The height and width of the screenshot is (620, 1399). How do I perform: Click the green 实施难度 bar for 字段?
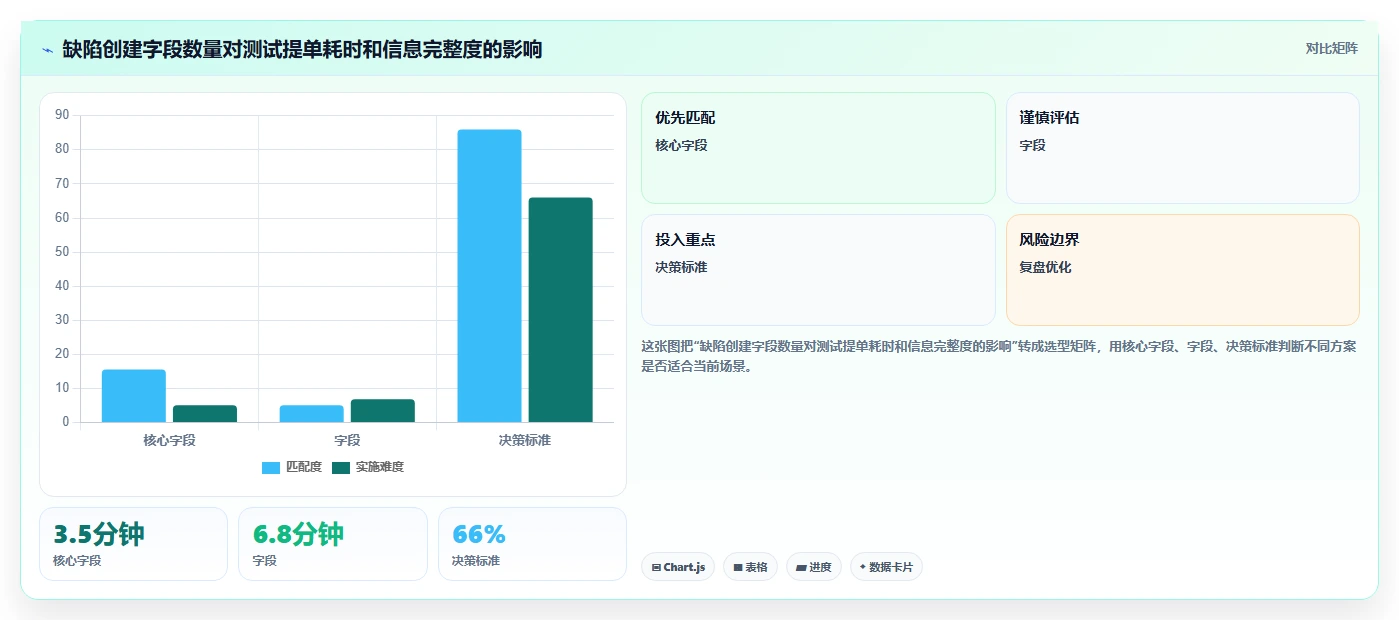383,411
